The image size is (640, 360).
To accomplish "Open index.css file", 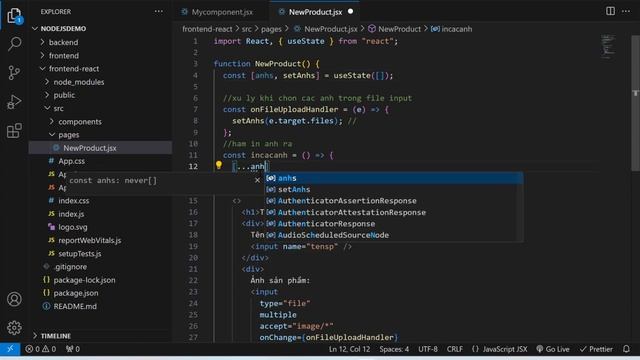I will [100, 200].
